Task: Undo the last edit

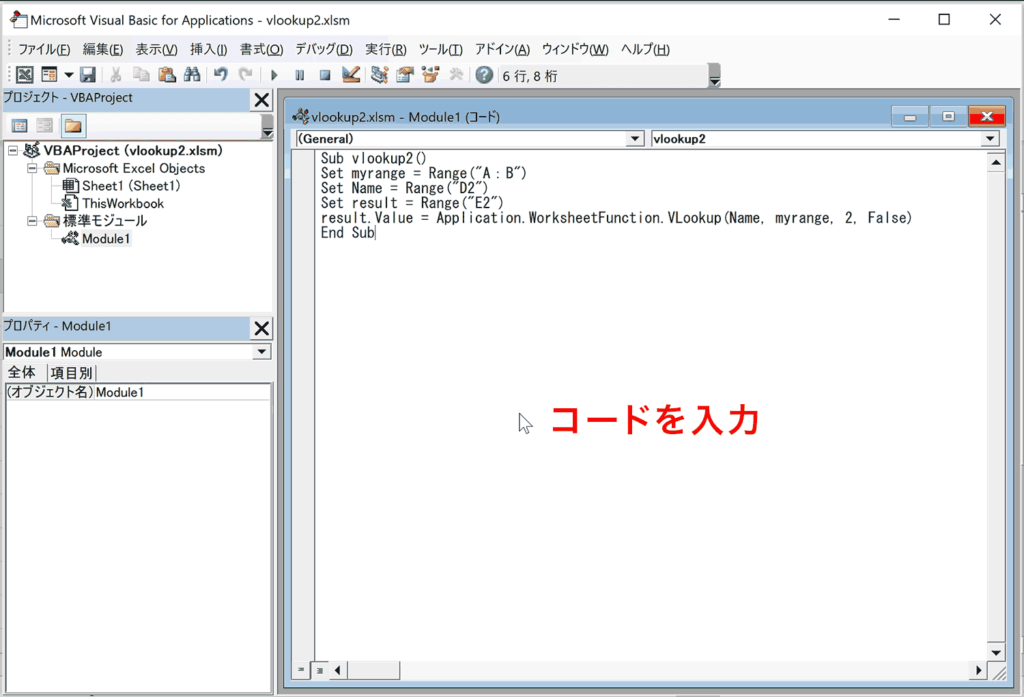Action: pyautogui.click(x=221, y=75)
